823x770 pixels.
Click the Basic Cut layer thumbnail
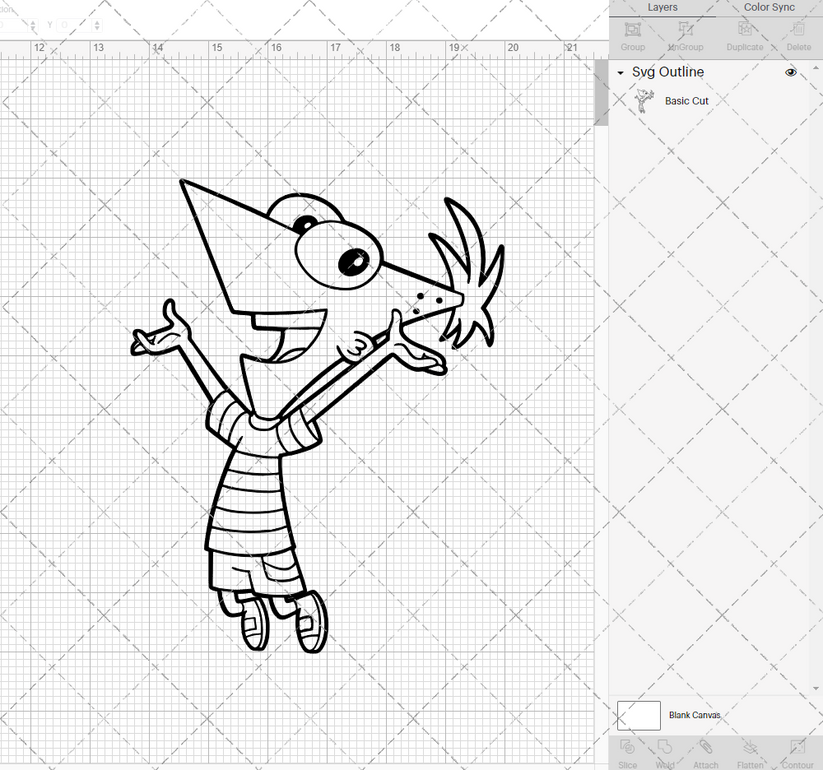(645, 100)
